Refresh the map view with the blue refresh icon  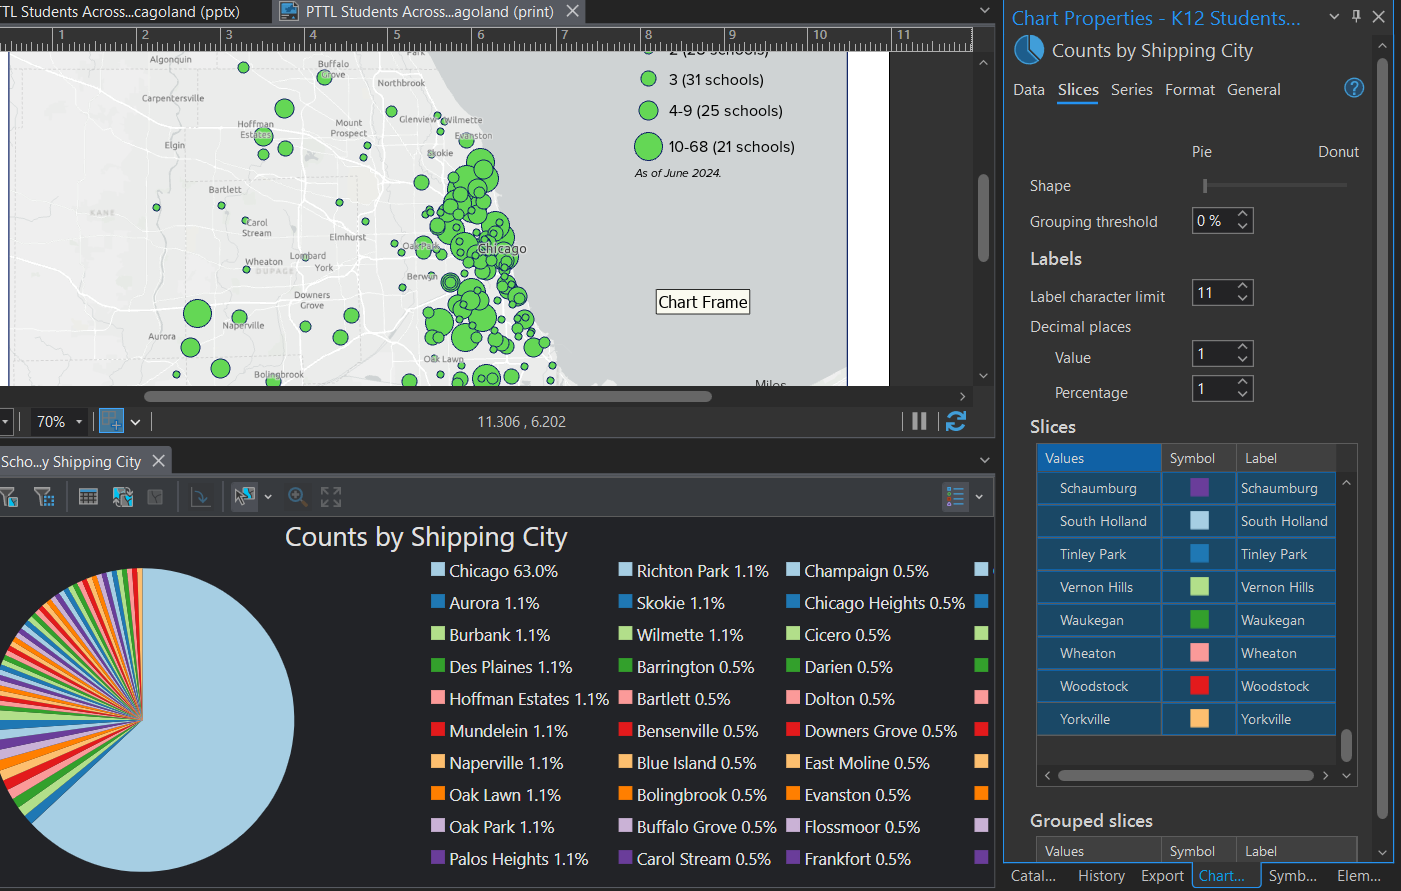click(x=956, y=421)
